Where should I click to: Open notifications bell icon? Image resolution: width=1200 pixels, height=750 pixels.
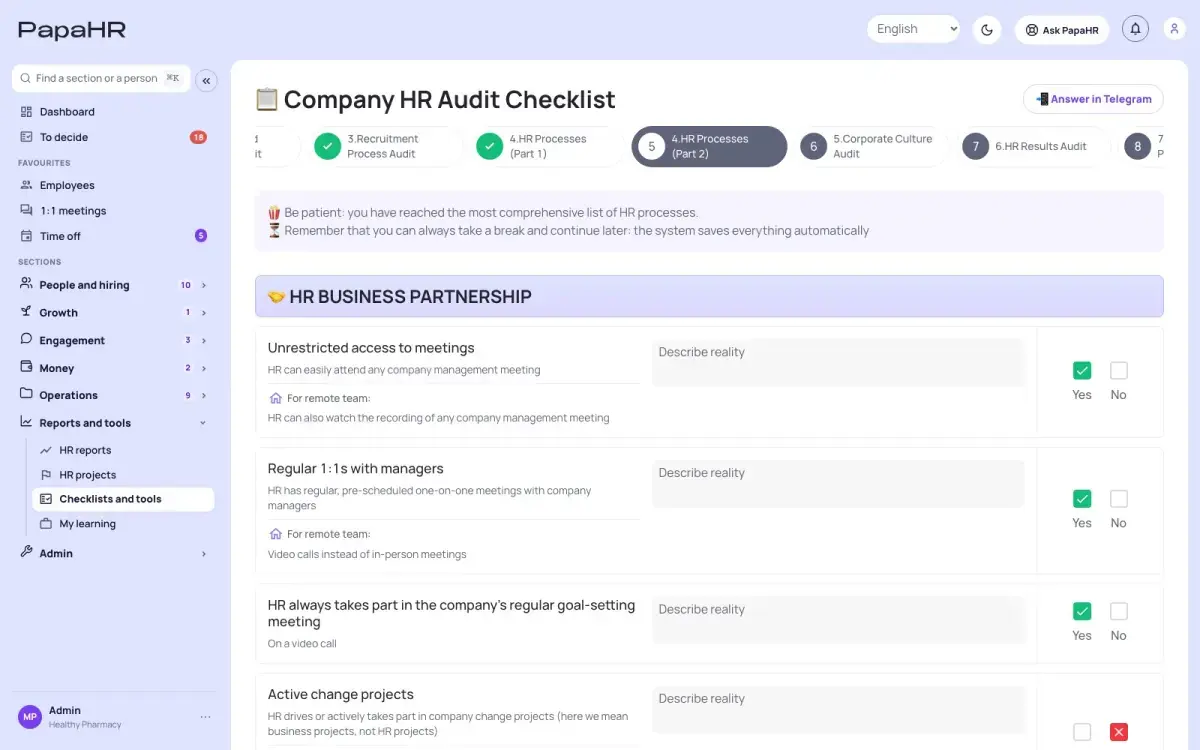(x=1135, y=29)
